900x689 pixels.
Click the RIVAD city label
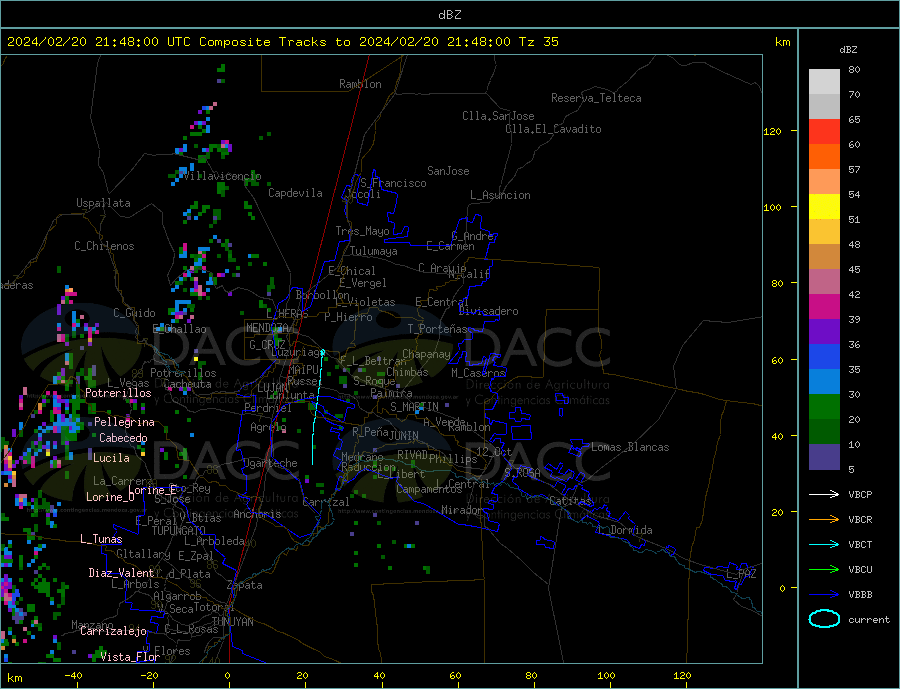[412, 455]
